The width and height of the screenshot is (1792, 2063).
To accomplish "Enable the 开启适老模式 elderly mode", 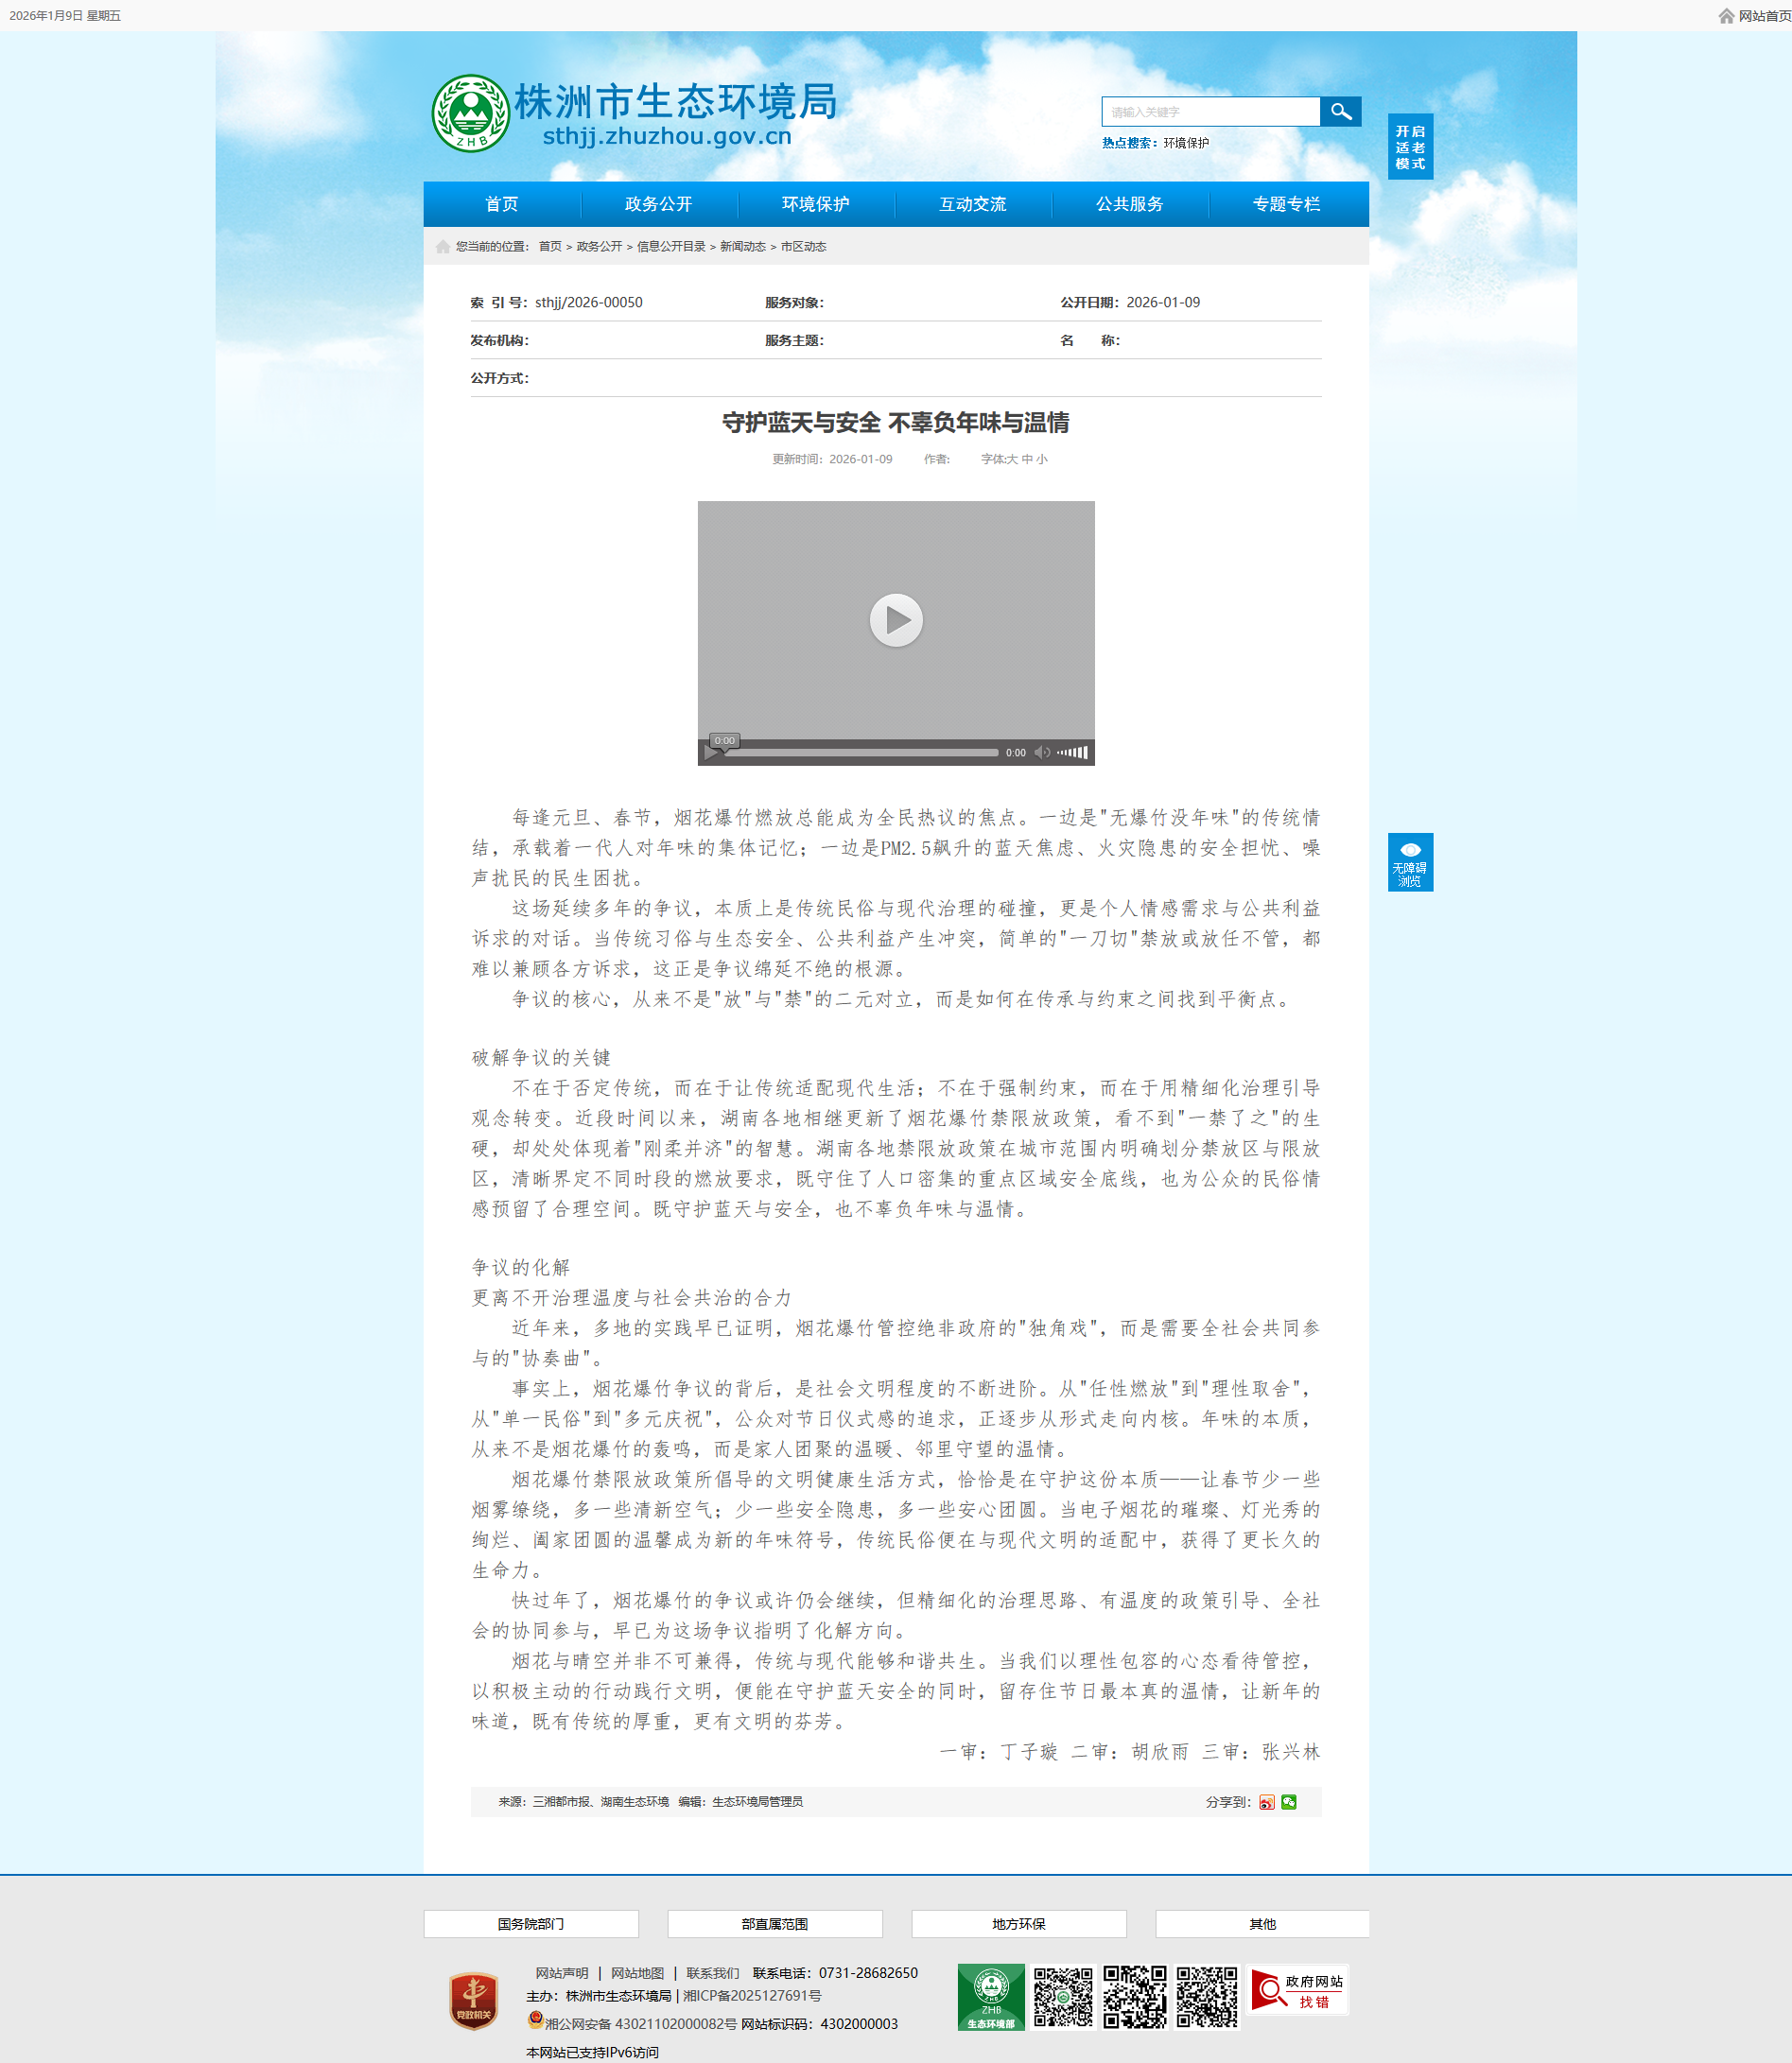I will click(x=1410, y=147).
